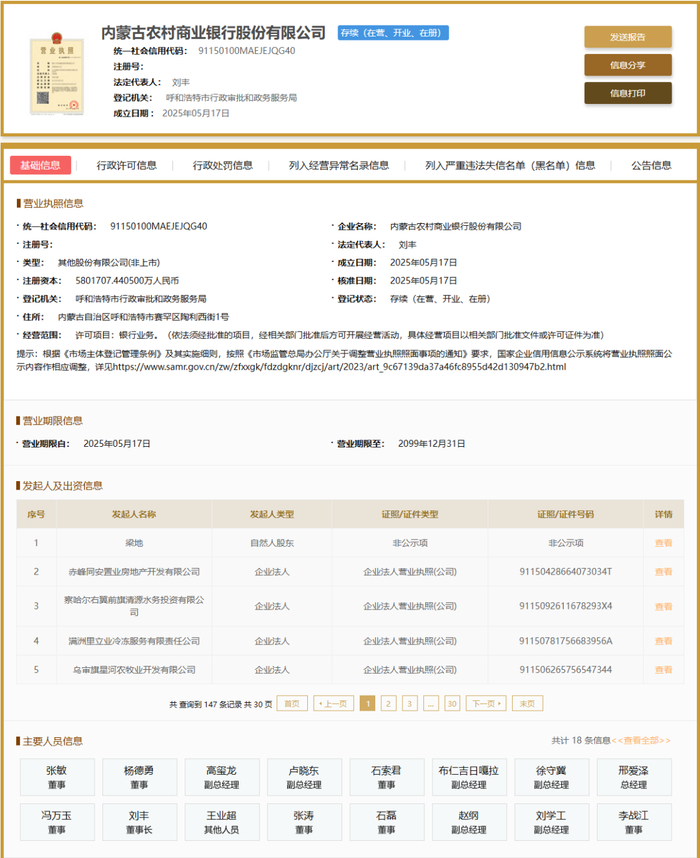Go to page 2 of founders
The image size is (700, 858).
(x=389, y=704)
